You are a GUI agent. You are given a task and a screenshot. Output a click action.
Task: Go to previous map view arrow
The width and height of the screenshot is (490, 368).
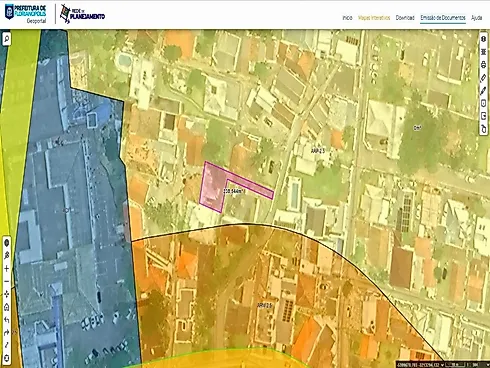tap(6, 320)
